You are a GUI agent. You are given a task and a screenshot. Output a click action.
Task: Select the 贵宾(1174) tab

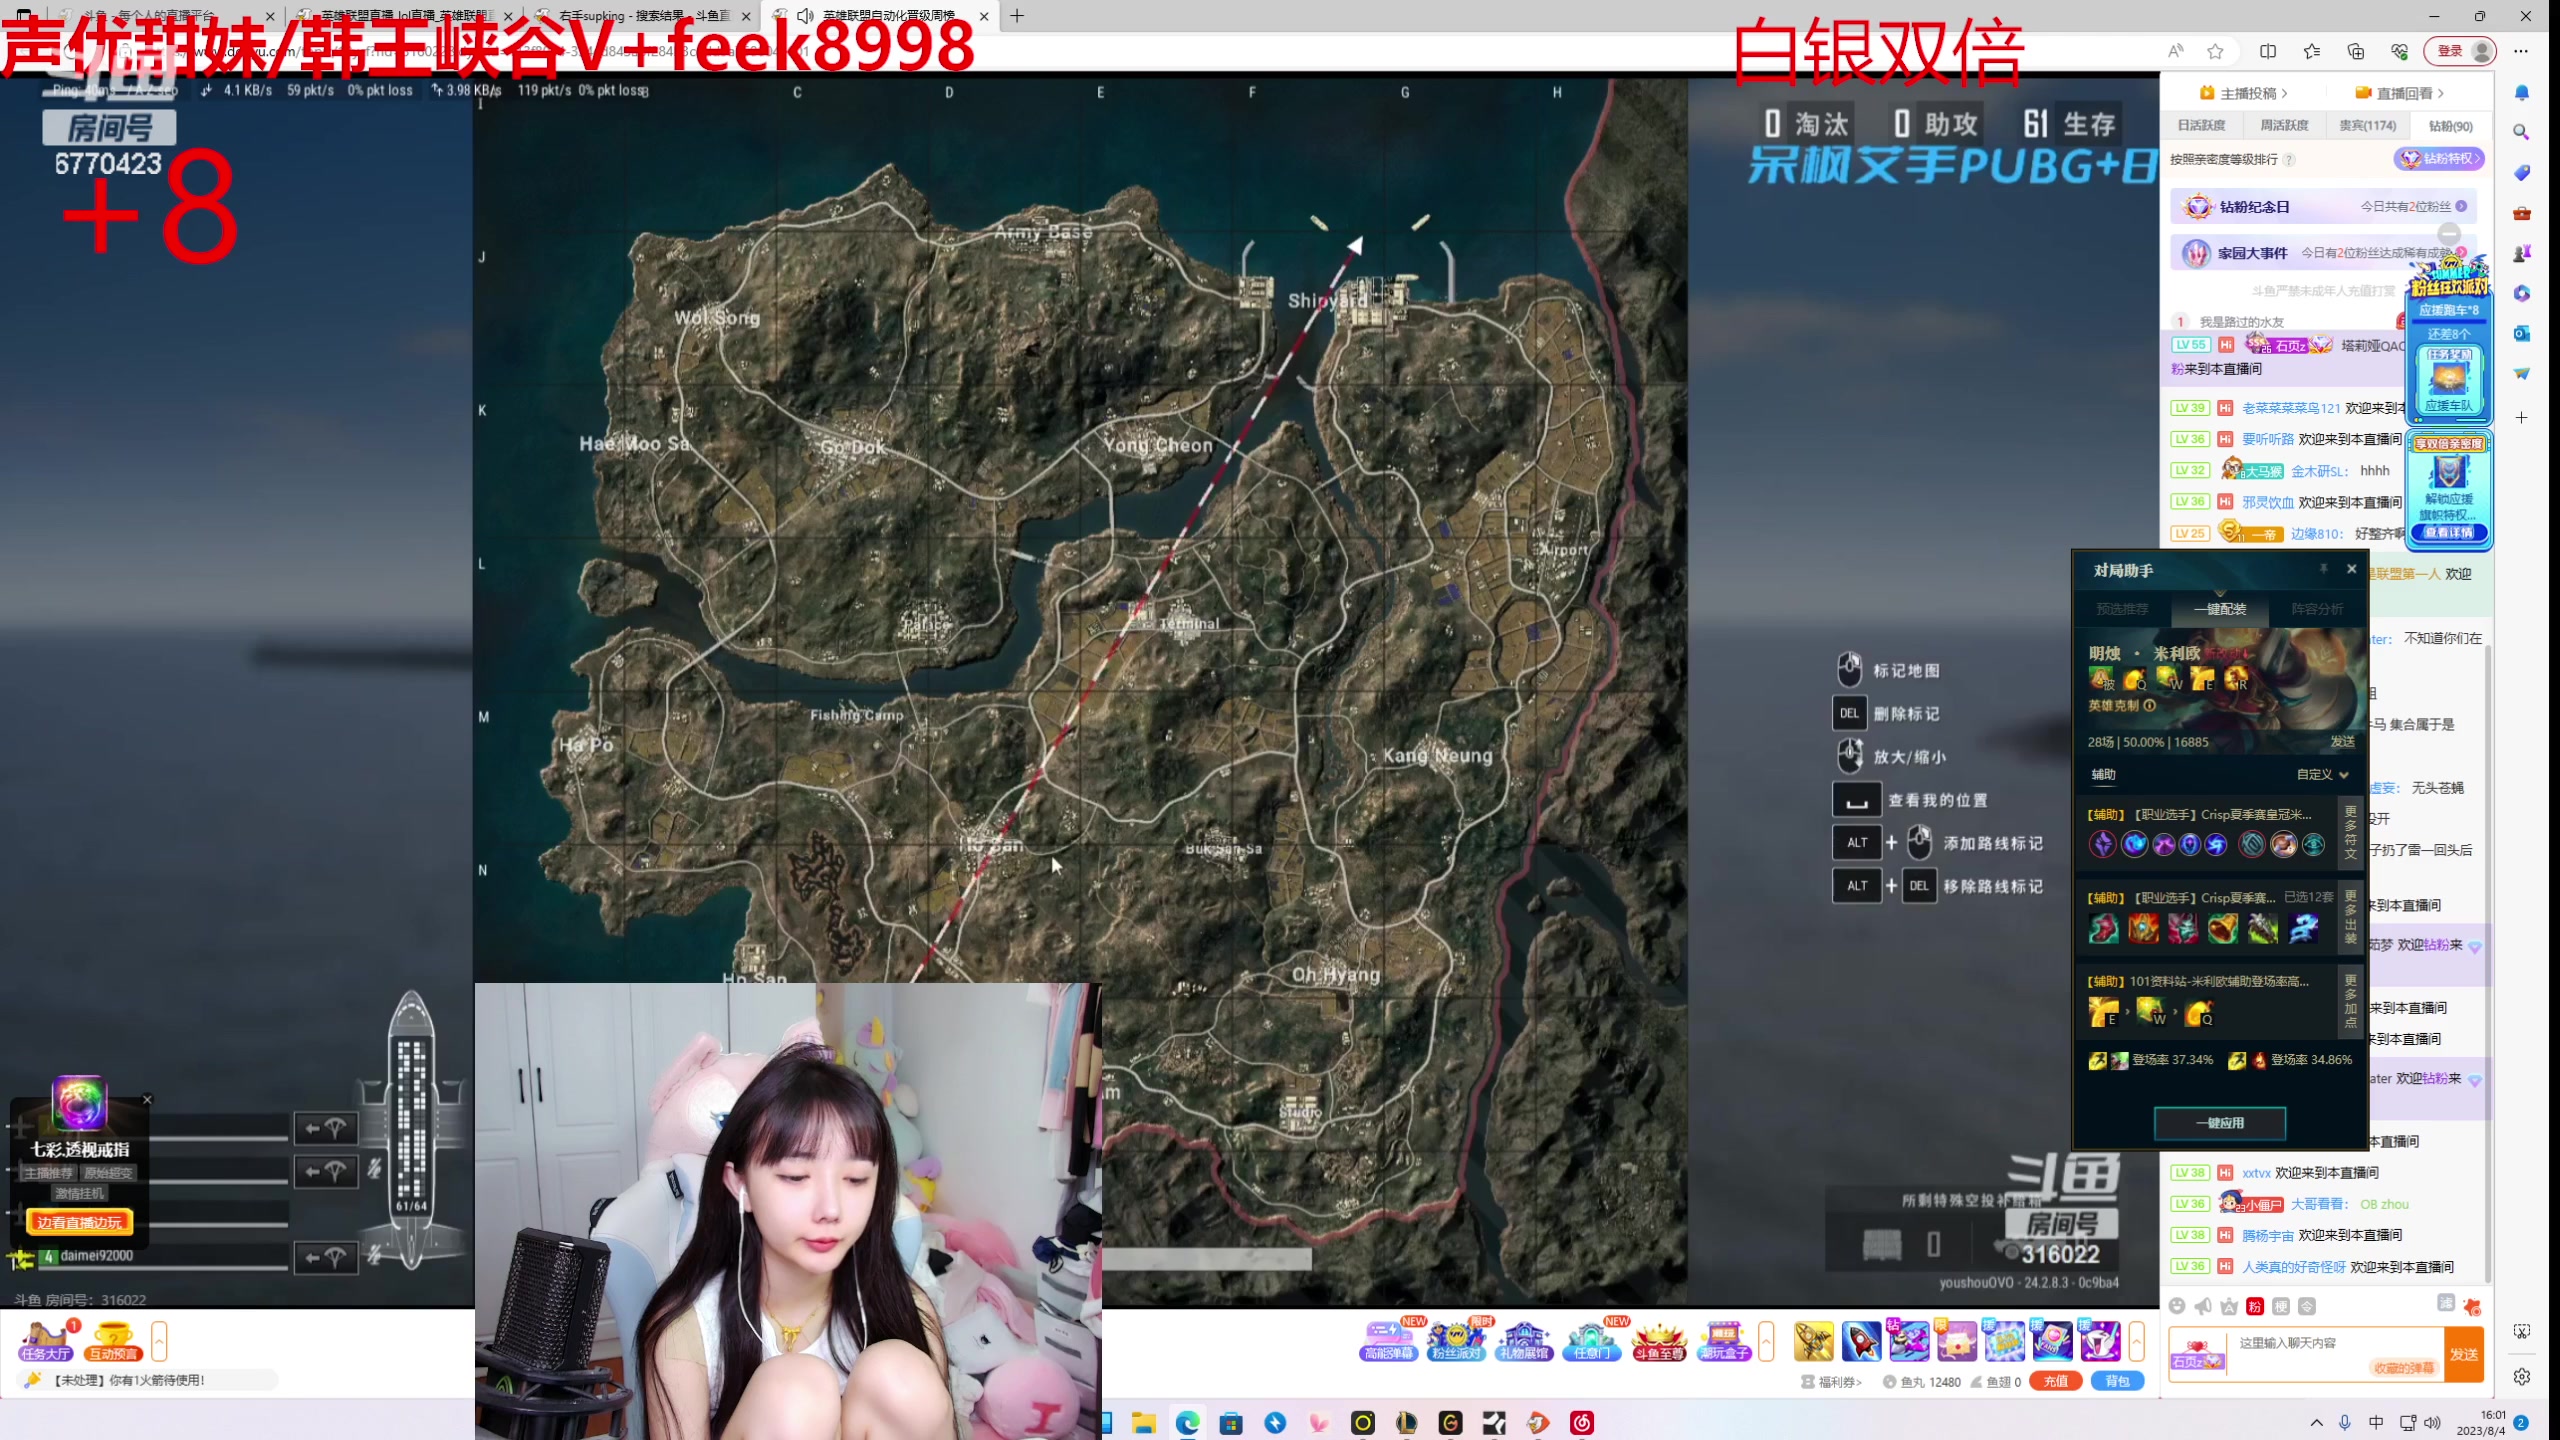click(2367, 125)
